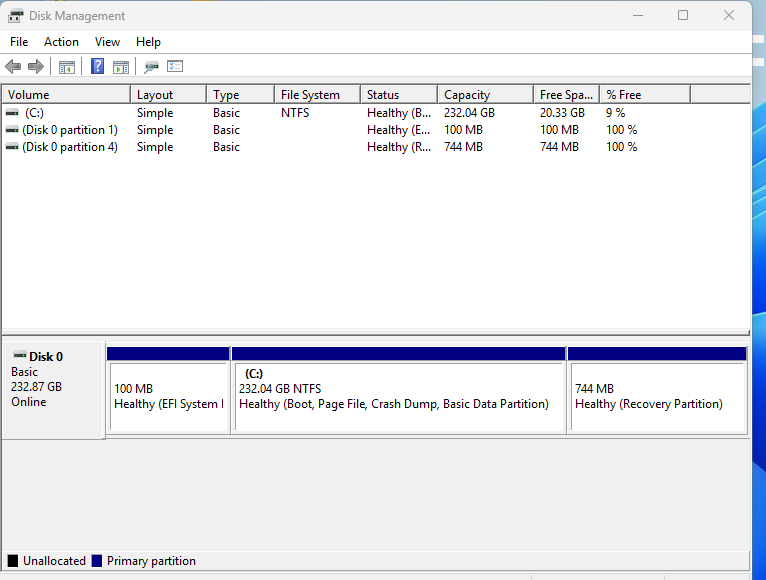Click the black Unallocated legend swatch
The height and width of the screenshot is (580, 766).
tap(13, 561)
